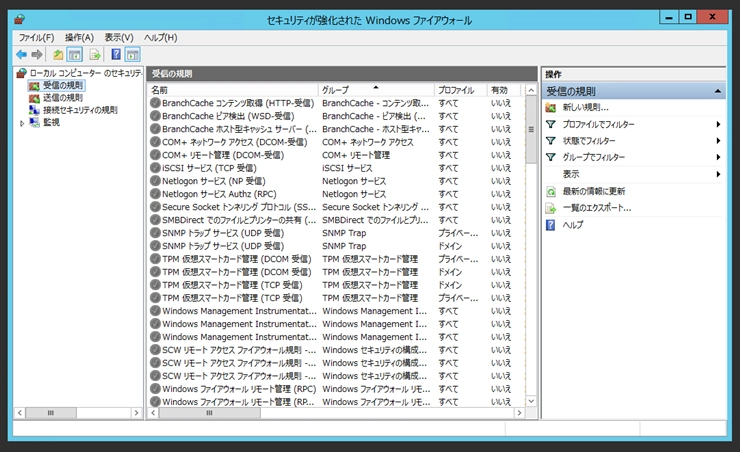
Task: Click the Export list toolbar icon
Action: pyautogui.click(x=95, y=55)
